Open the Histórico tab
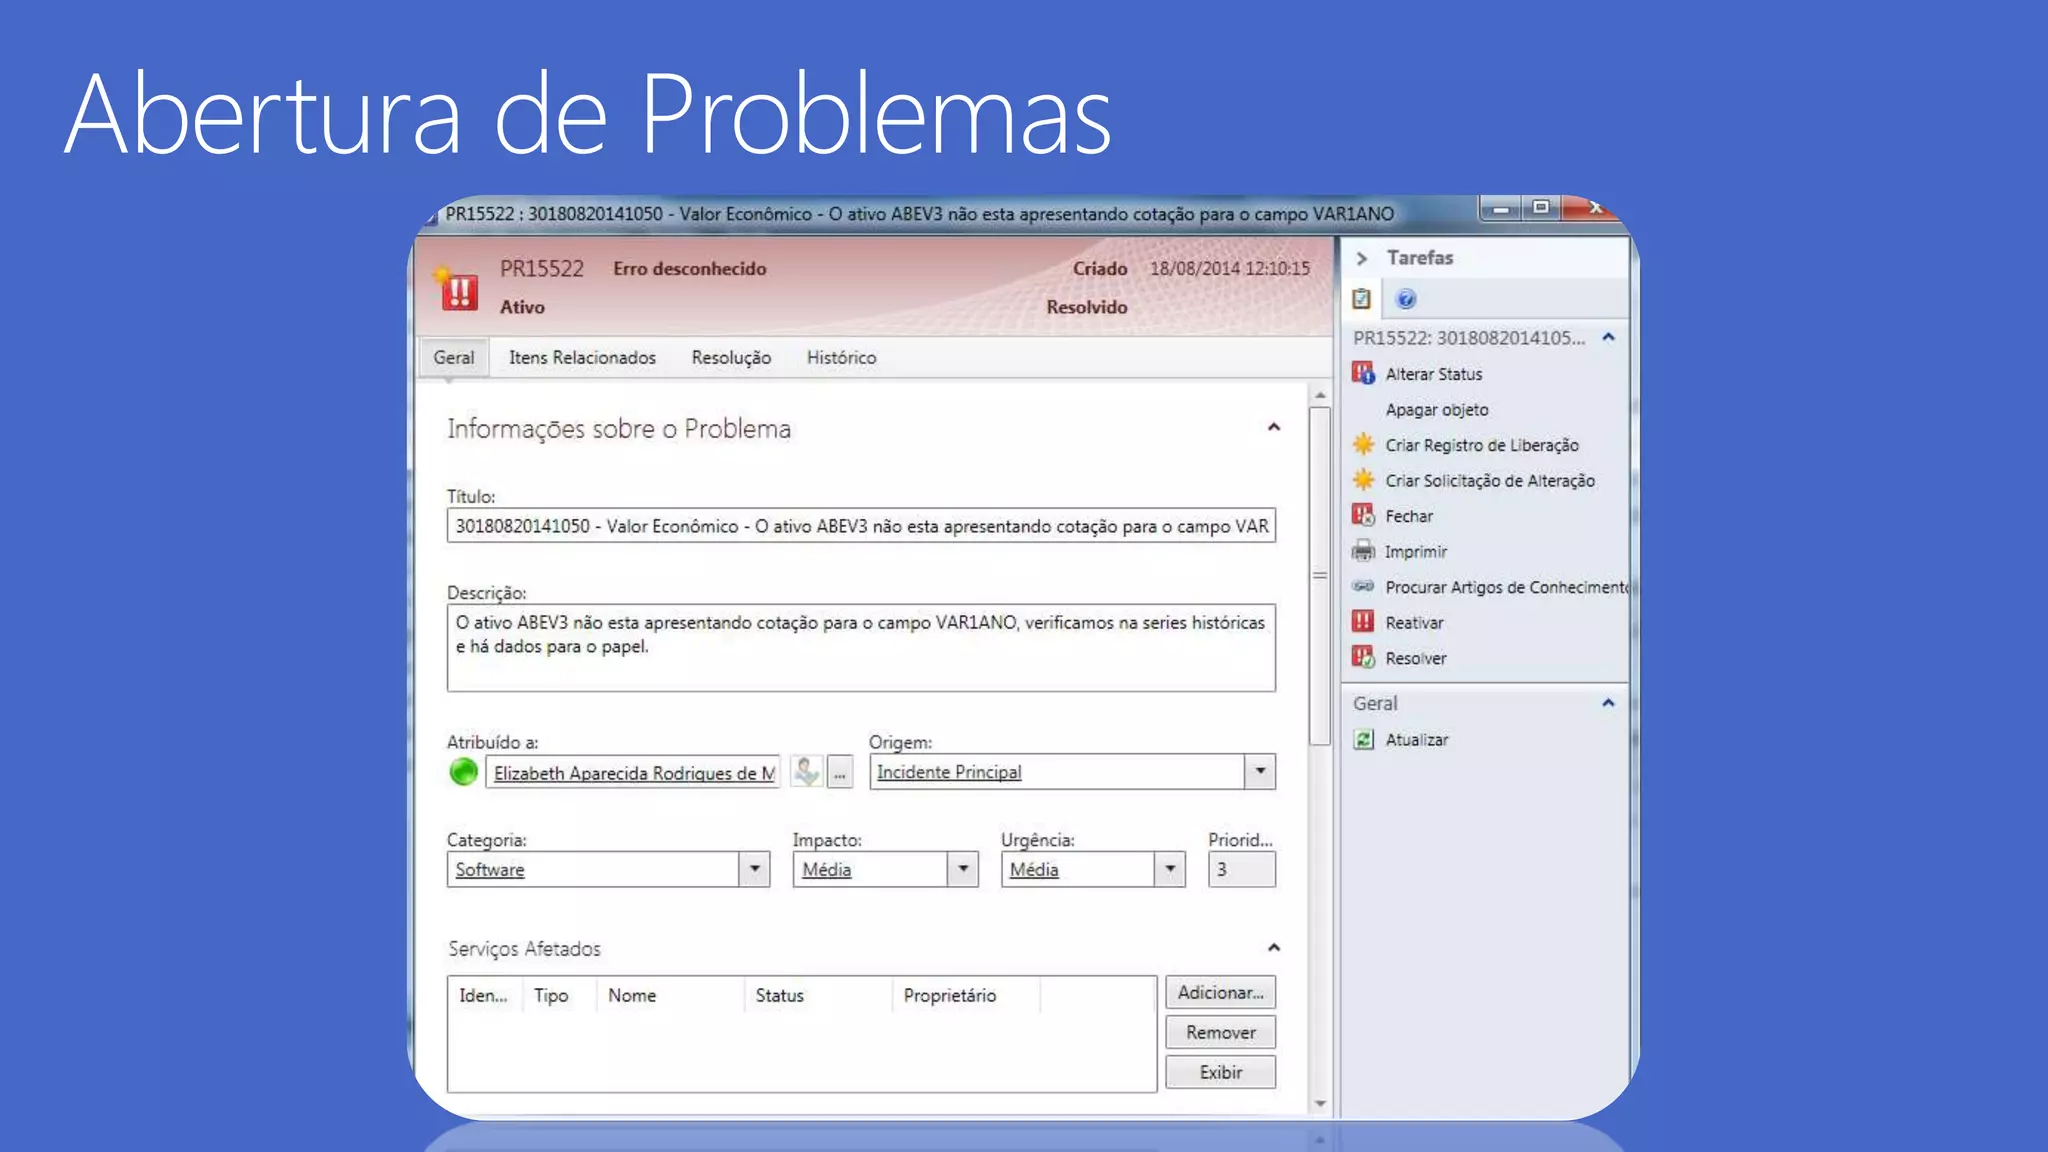This screenshot has height=1152, width=2048. [x=841, y=358]
